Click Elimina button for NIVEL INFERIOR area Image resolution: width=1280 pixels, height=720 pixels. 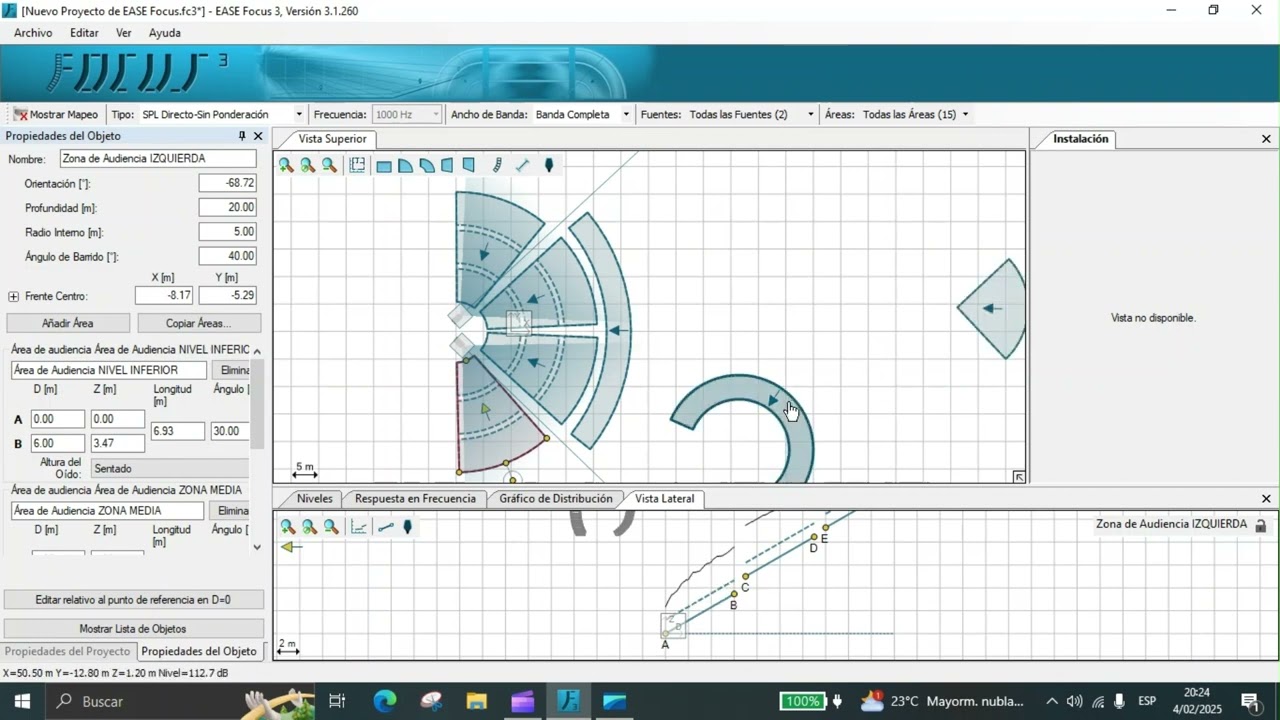click(x=231, y=370)
